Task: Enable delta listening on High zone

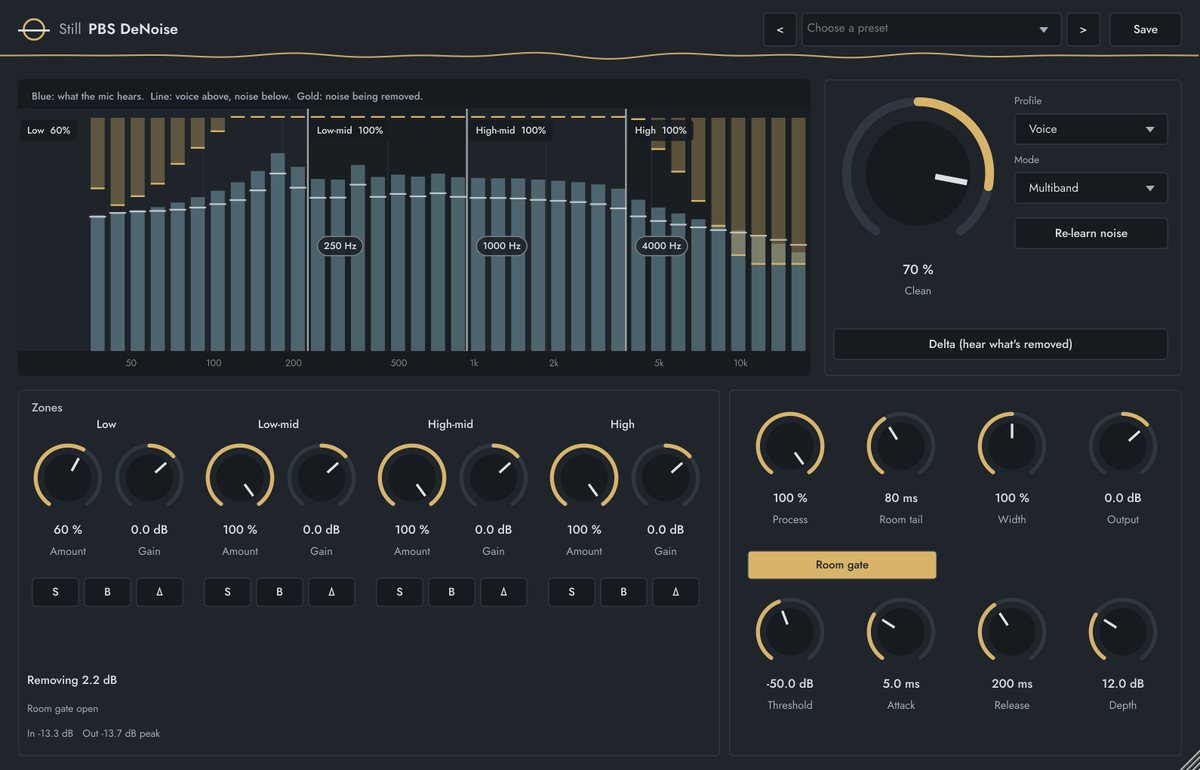Action: (x=676, y=592)
